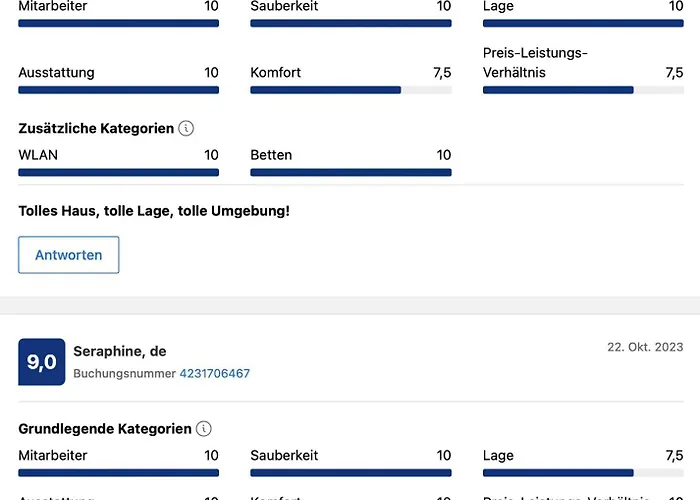Select review title 'Tolles Haus, tolle Lage'
700x500 pixels.
point(154,211)
